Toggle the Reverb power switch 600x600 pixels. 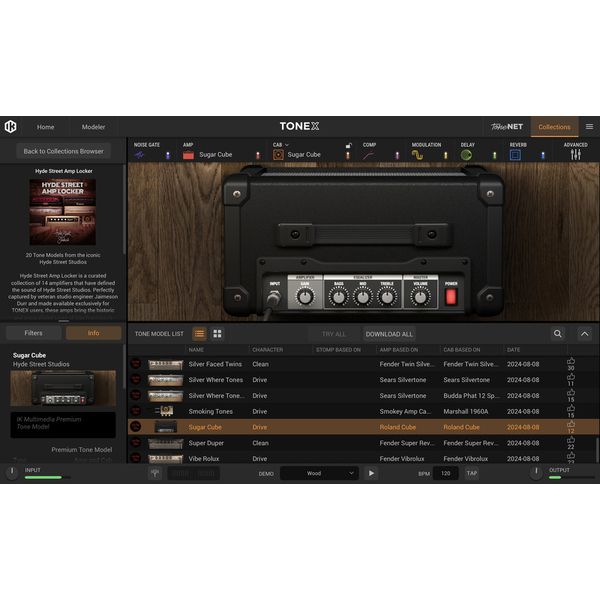[543, 155]
